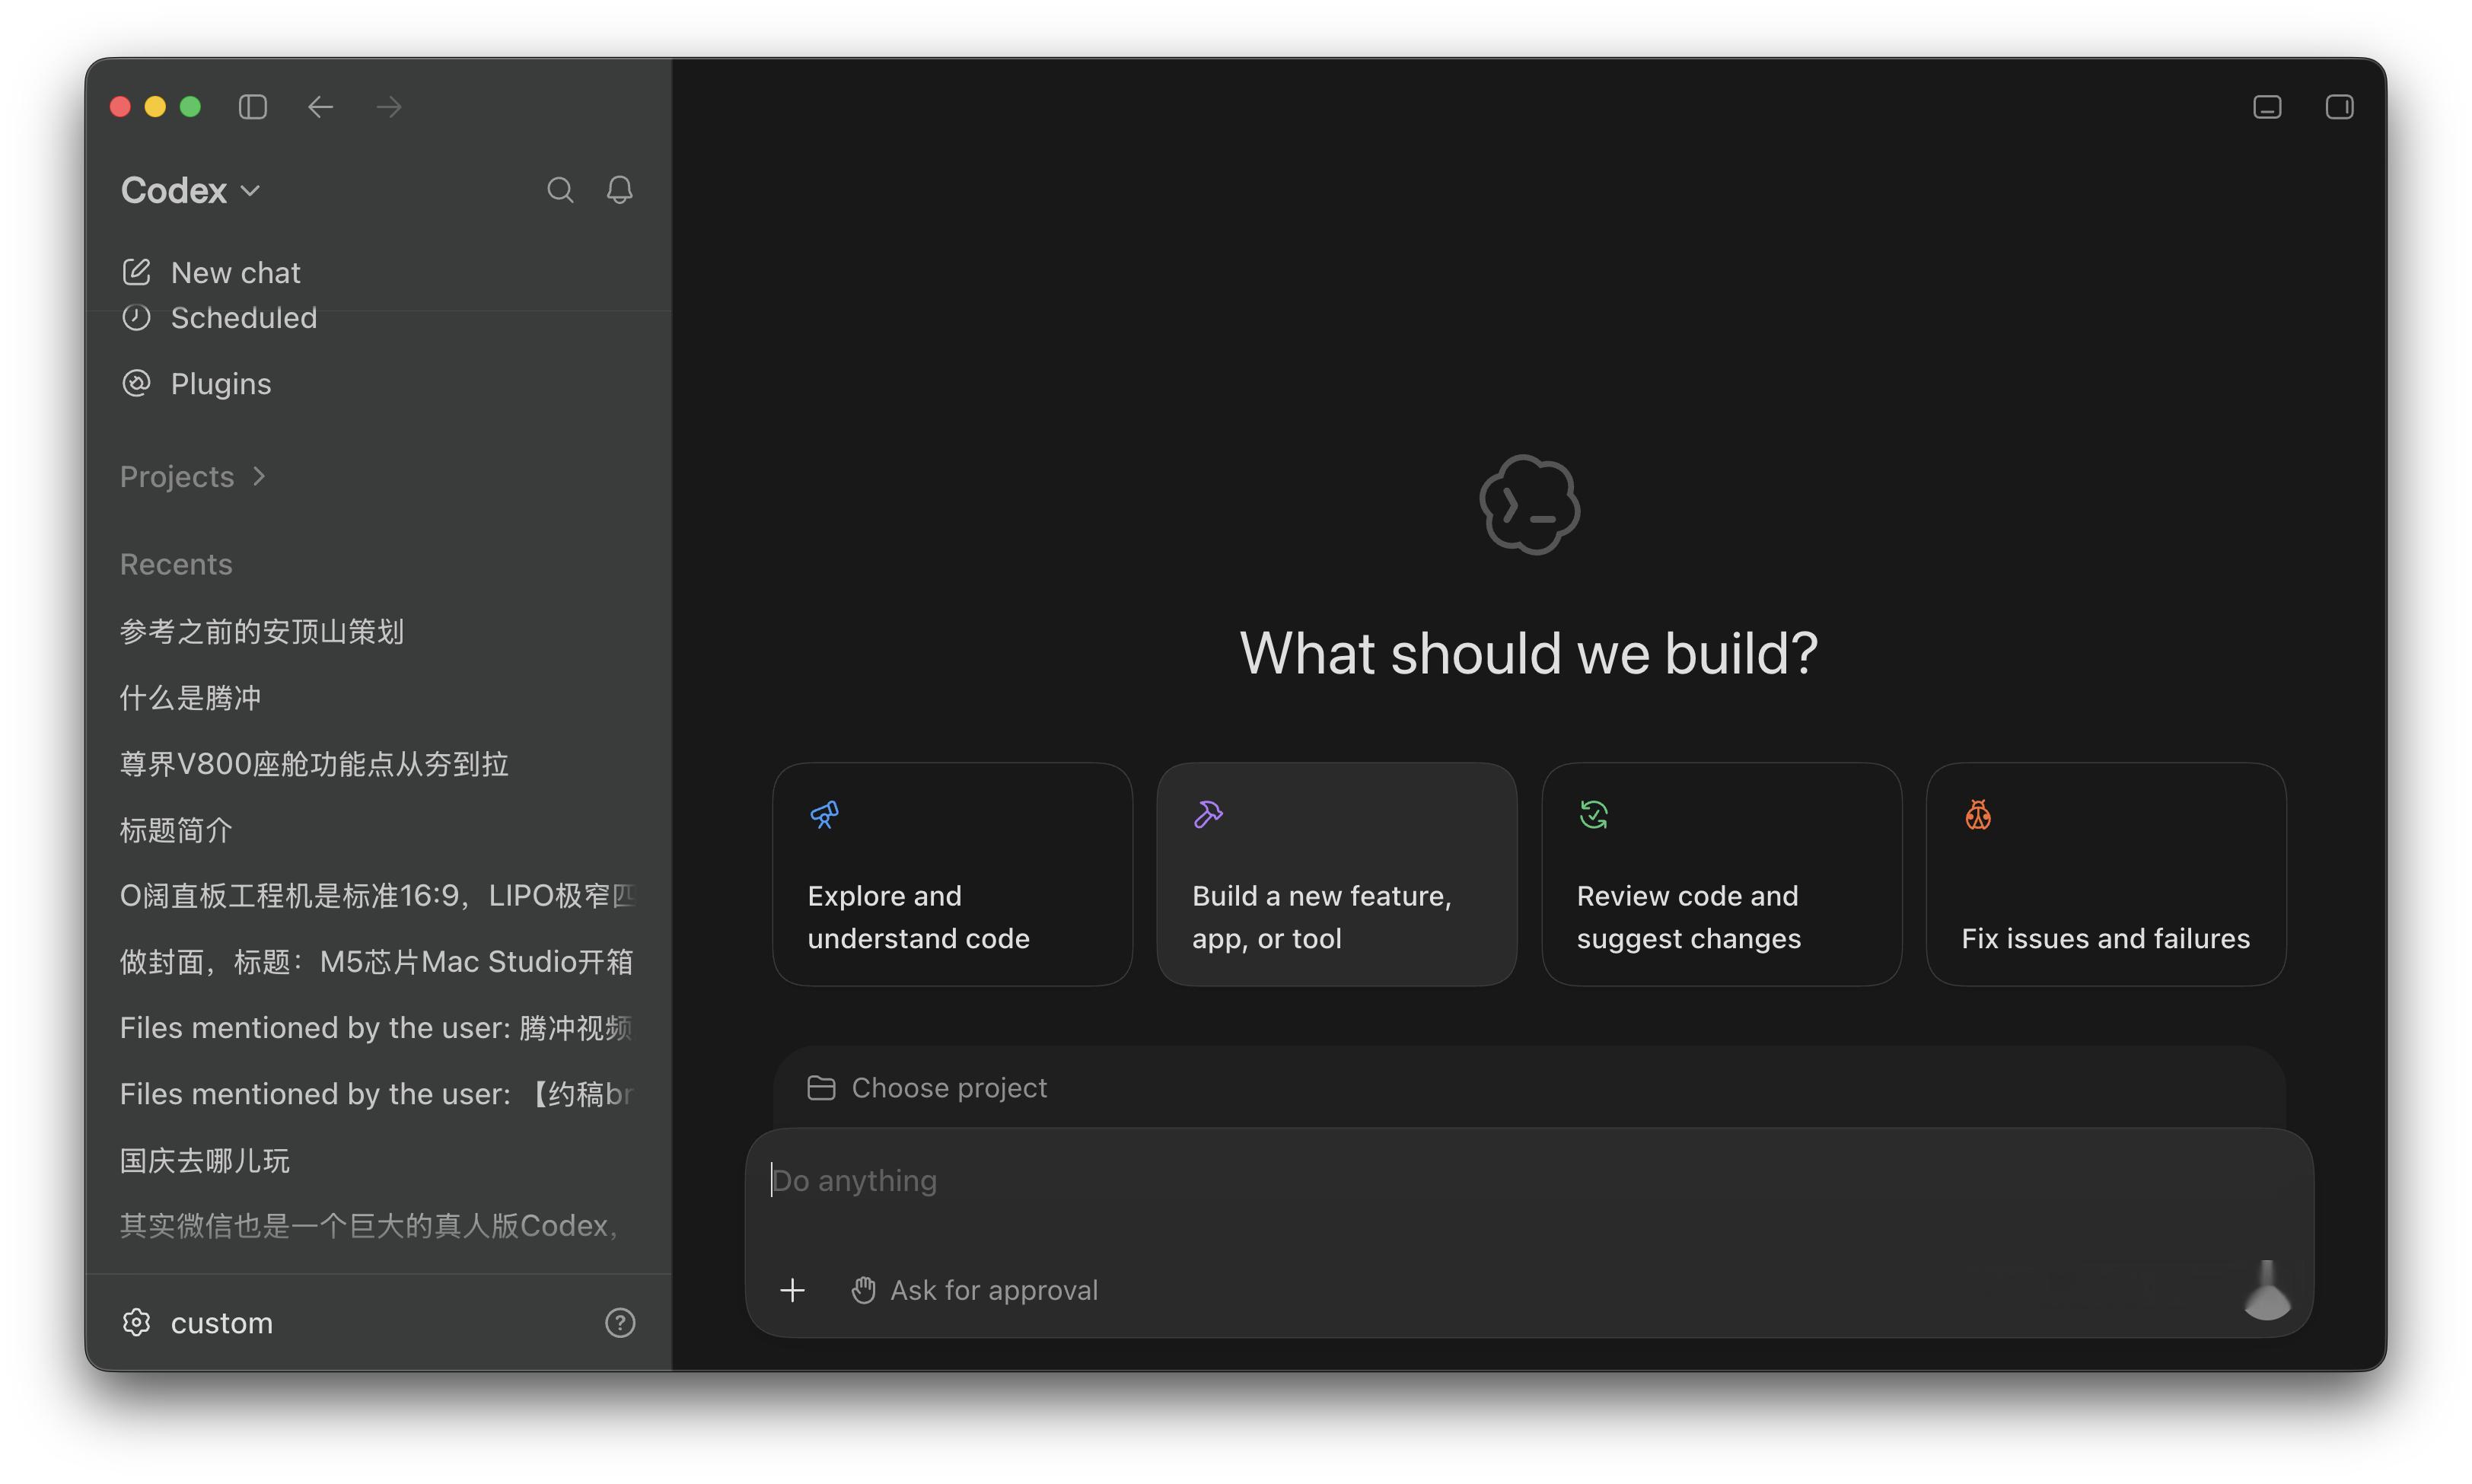The height and width of the screenshot is (1484, 2472).
Task: Toggle the bottom panel icon at top right
Action: [x=2267, y=106]
